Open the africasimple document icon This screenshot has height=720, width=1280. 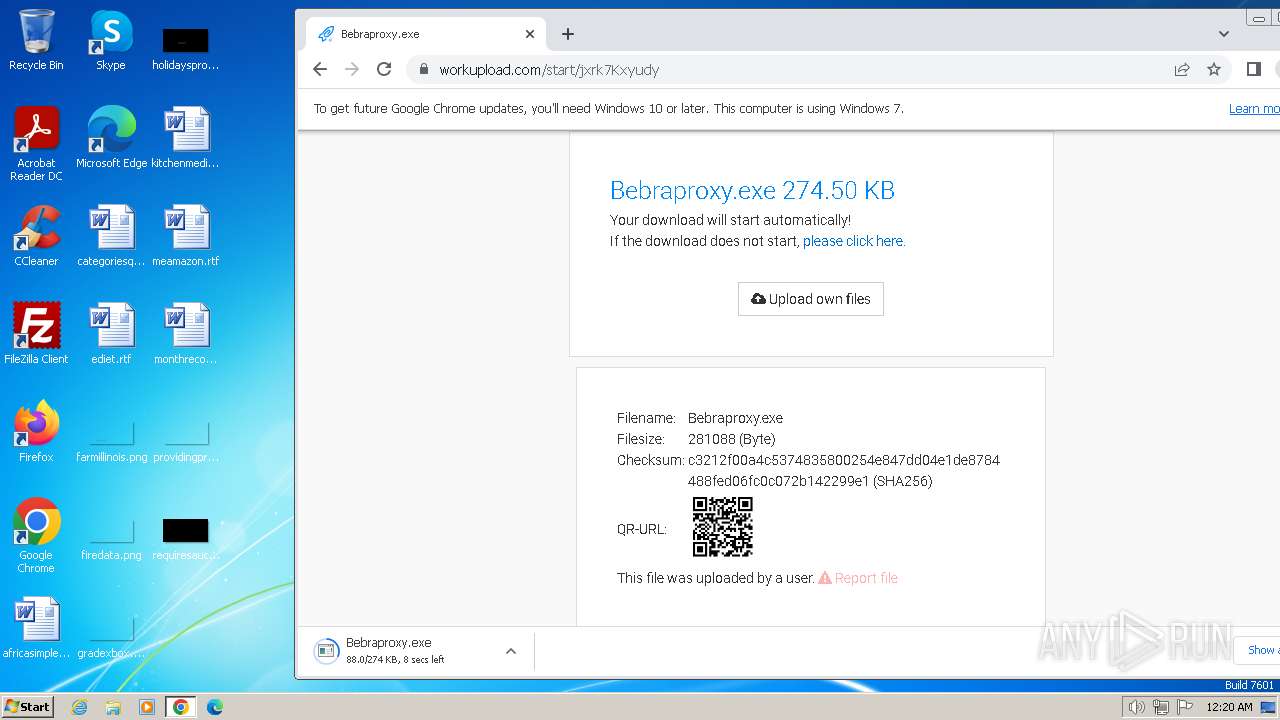click(36, 627)
